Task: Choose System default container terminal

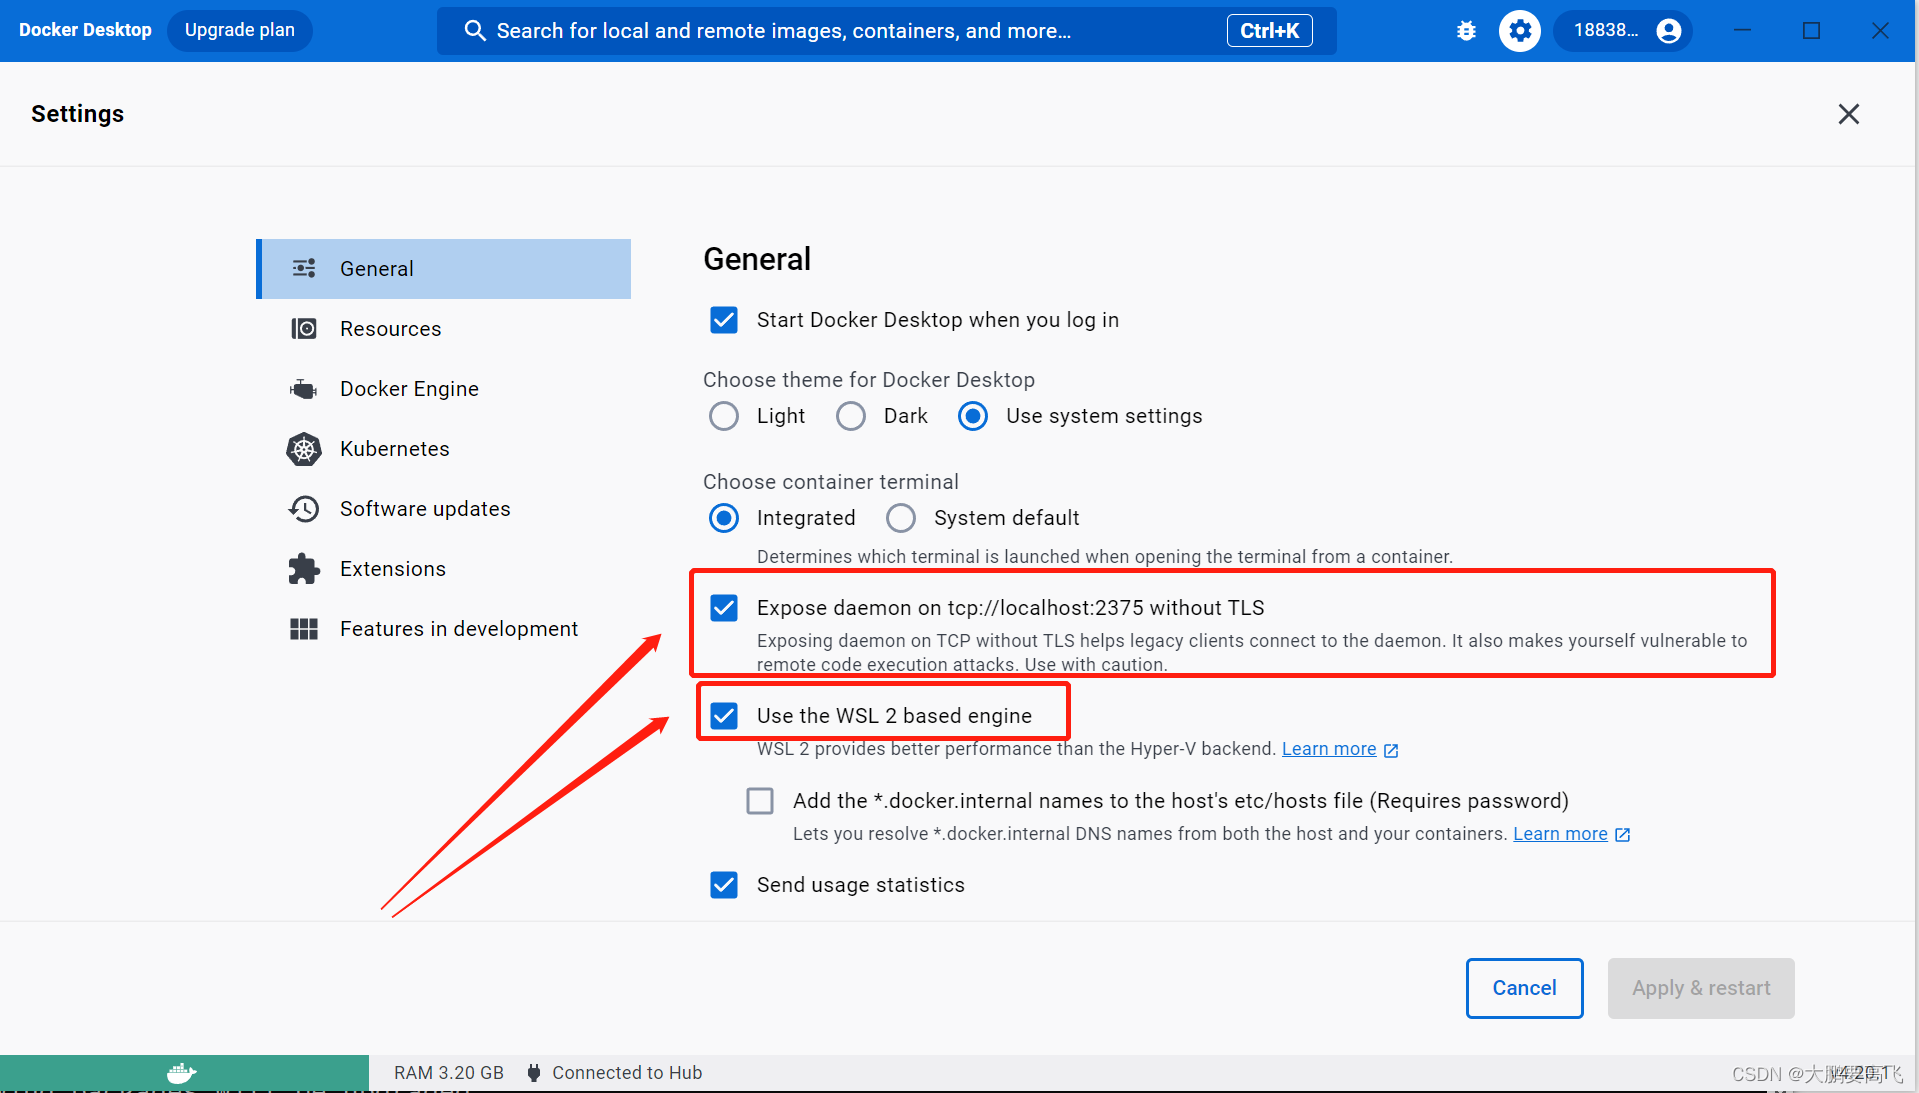Action: (901, 518)
